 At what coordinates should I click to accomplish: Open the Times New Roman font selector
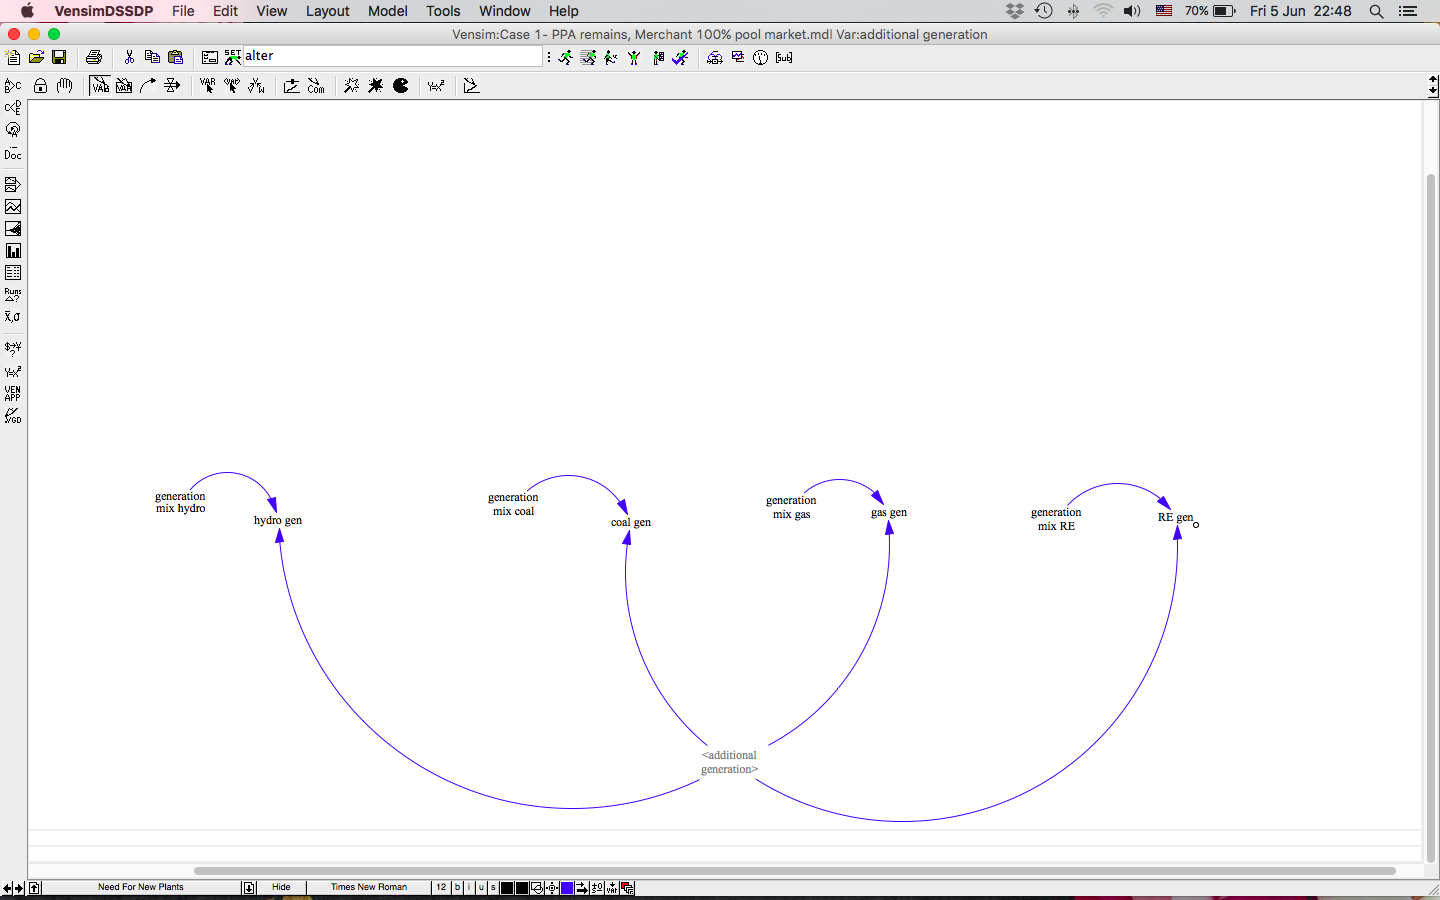point(369,888)
